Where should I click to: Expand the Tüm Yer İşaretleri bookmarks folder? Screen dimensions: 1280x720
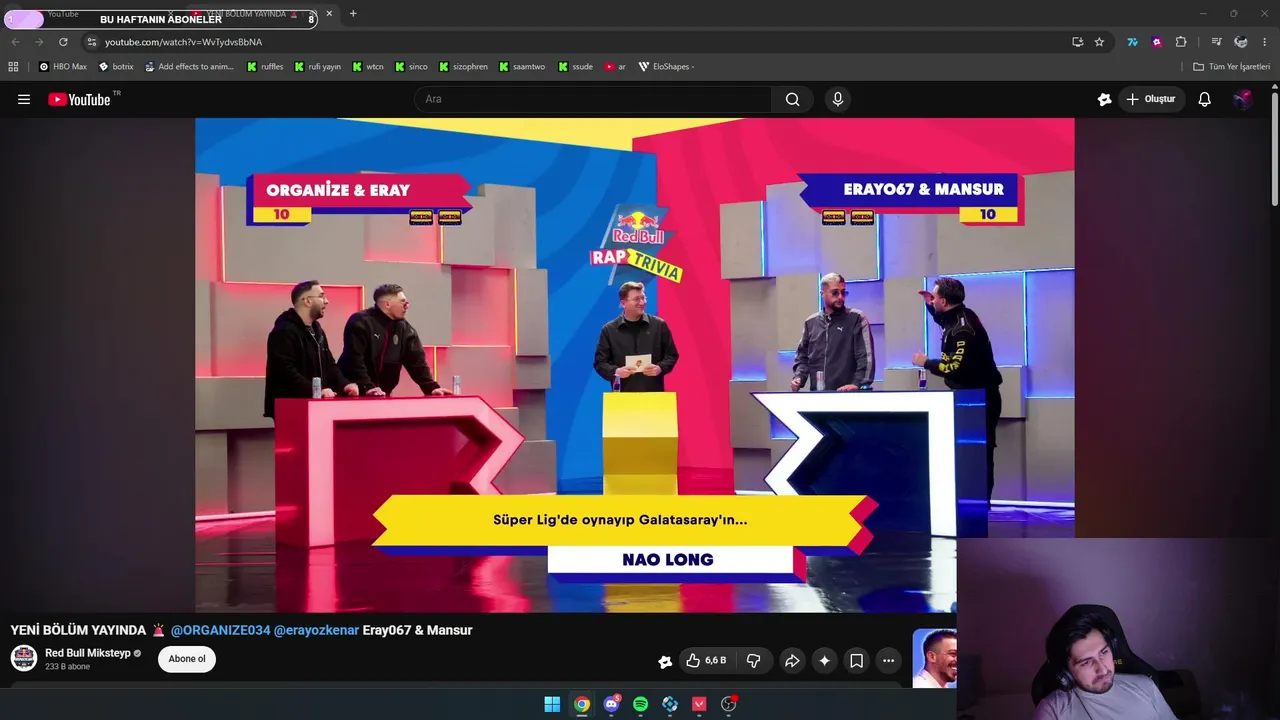tap(1231, 67)
